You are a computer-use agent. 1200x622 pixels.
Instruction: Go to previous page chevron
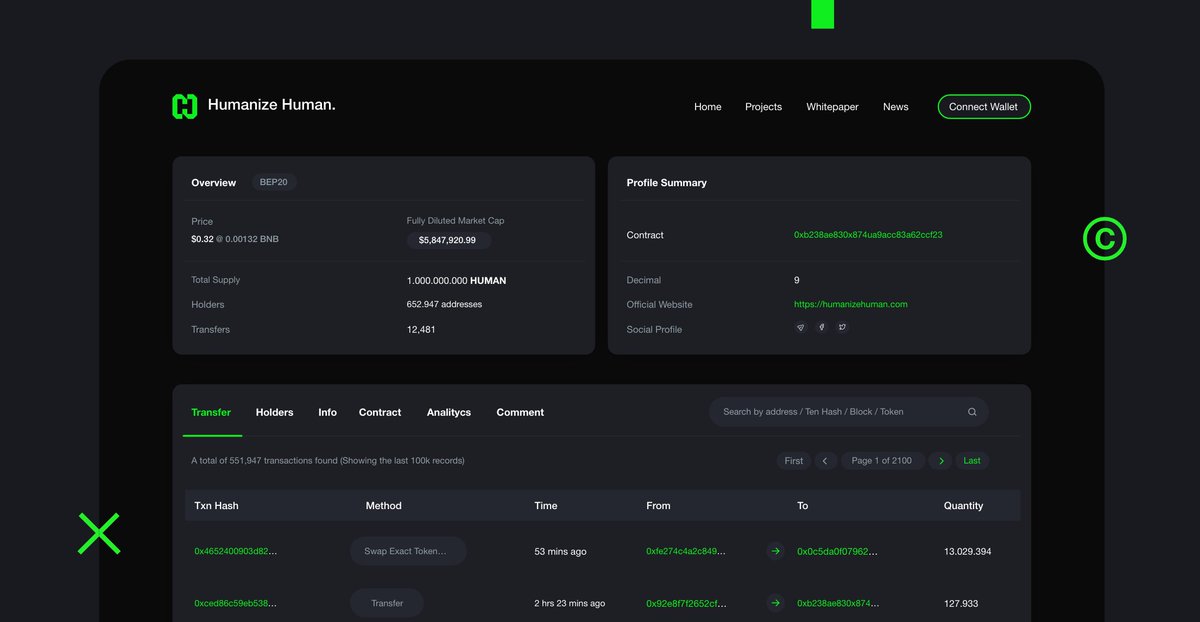[825, 461]
